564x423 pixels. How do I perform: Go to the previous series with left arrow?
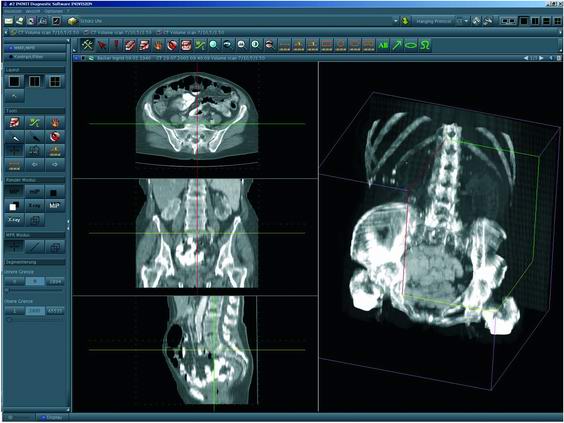point(526,58)
